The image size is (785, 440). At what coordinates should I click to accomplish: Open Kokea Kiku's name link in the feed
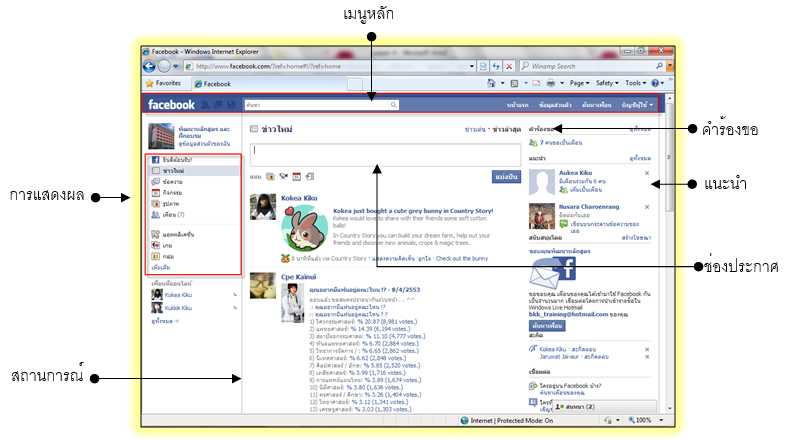click(x=299, y=198)
